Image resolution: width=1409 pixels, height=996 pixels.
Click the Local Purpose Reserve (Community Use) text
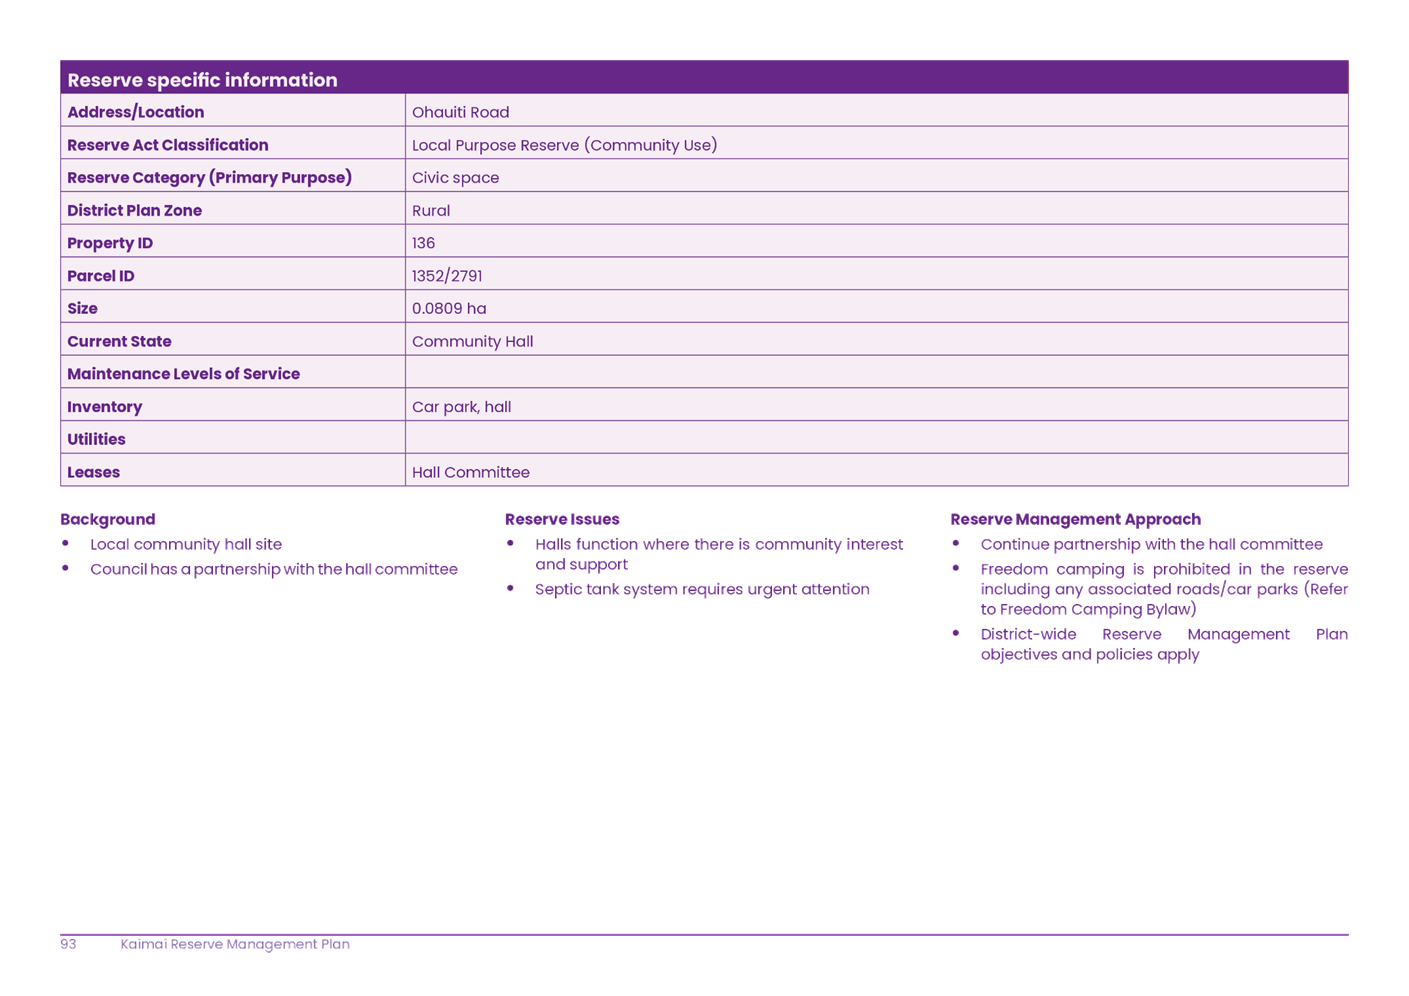click(x=565, y=145)
